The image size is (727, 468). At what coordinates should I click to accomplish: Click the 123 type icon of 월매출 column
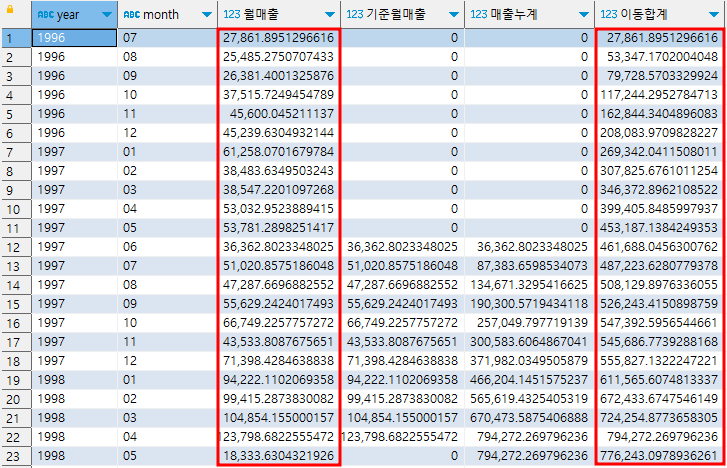tap(232, 15)
